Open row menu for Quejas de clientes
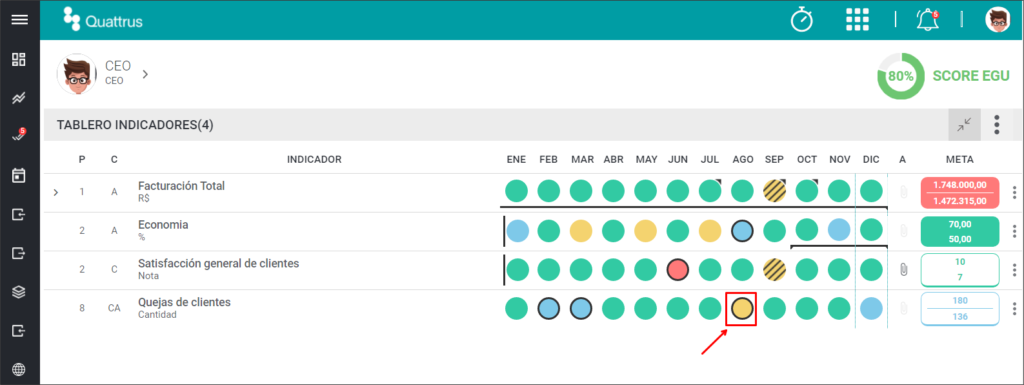 pos(1014,309)
